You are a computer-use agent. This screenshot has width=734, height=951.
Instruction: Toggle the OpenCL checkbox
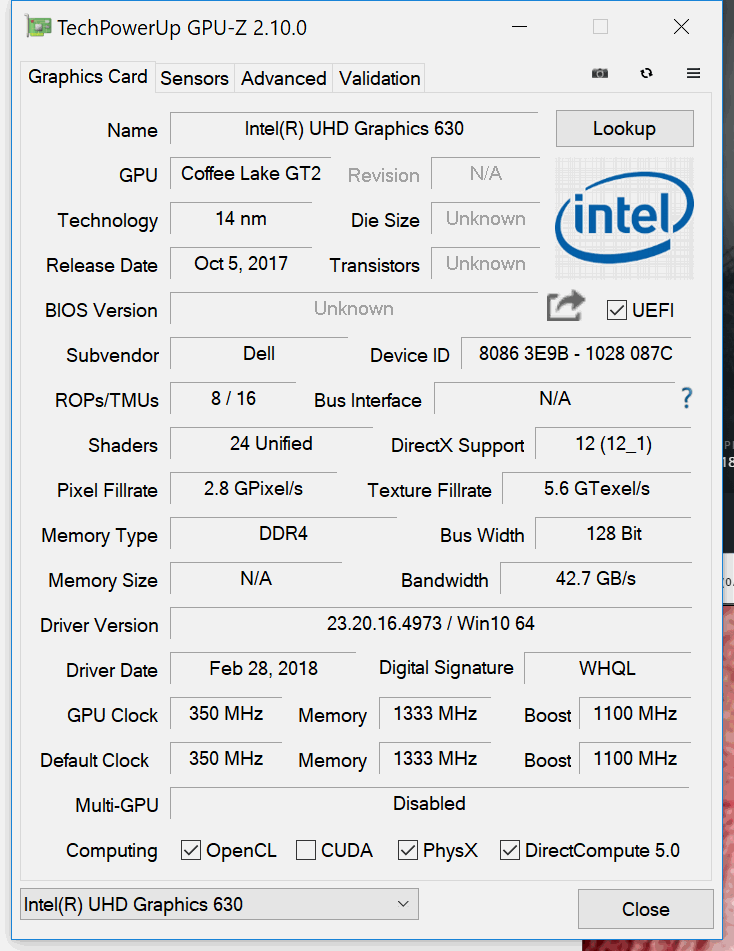pos(191,850)
